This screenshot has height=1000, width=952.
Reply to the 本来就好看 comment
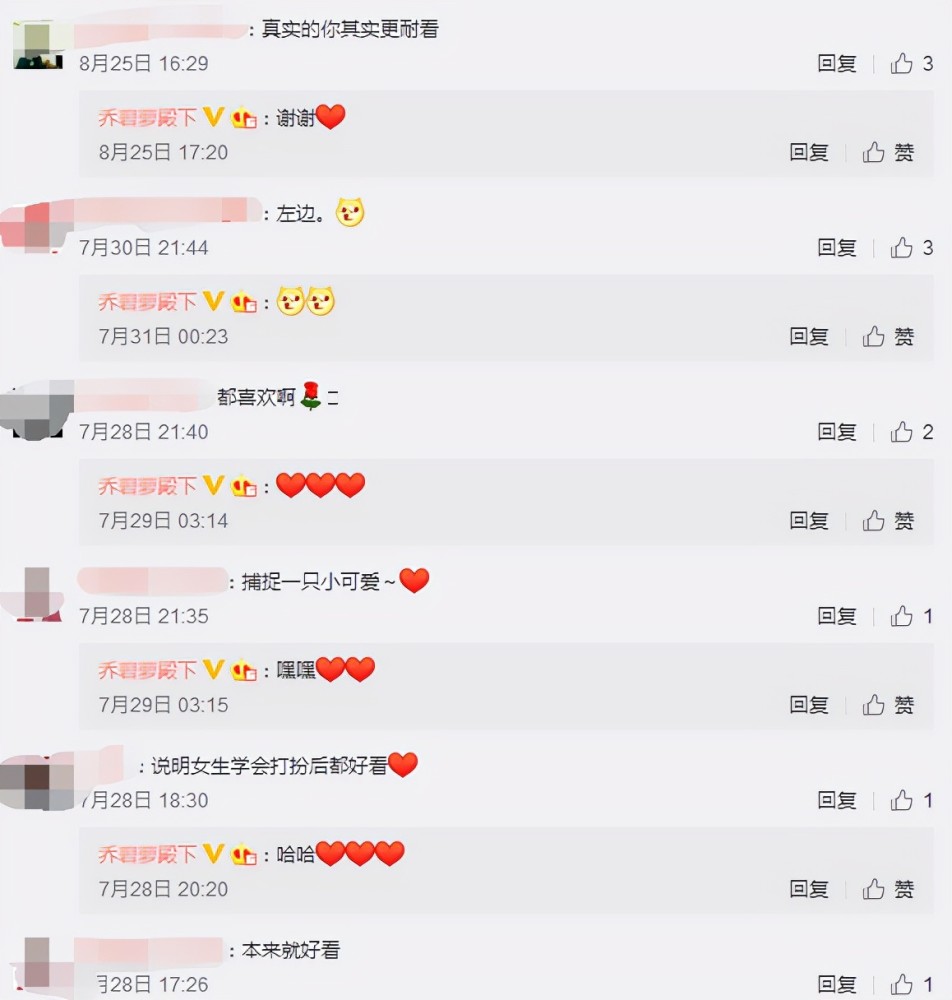[x=837, y=984]
